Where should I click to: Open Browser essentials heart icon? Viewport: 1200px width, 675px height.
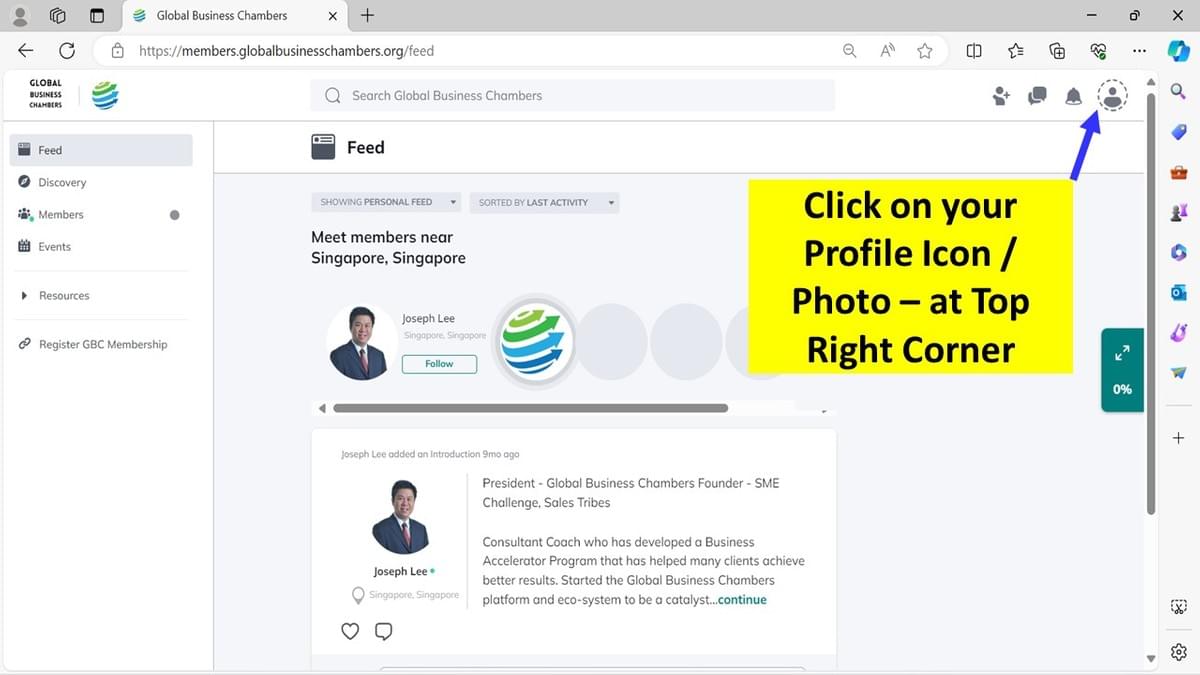[x=1098, y=50]
